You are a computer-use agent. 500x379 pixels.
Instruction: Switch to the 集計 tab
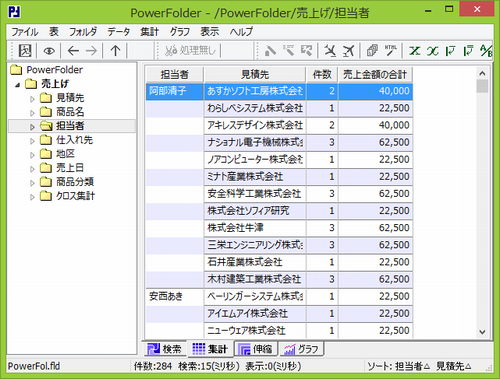click(x=210, y=349)
